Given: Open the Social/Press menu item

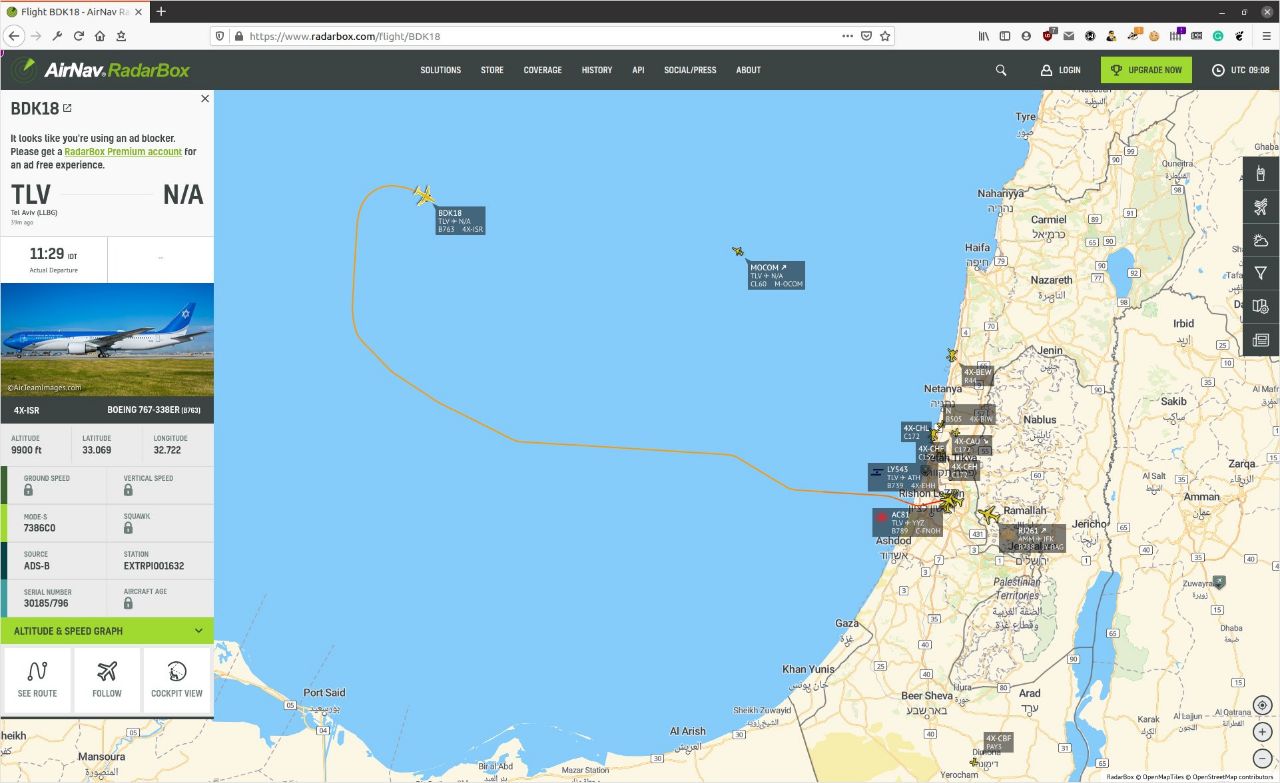Looking at the screenshot, I should tap(690, 70).
